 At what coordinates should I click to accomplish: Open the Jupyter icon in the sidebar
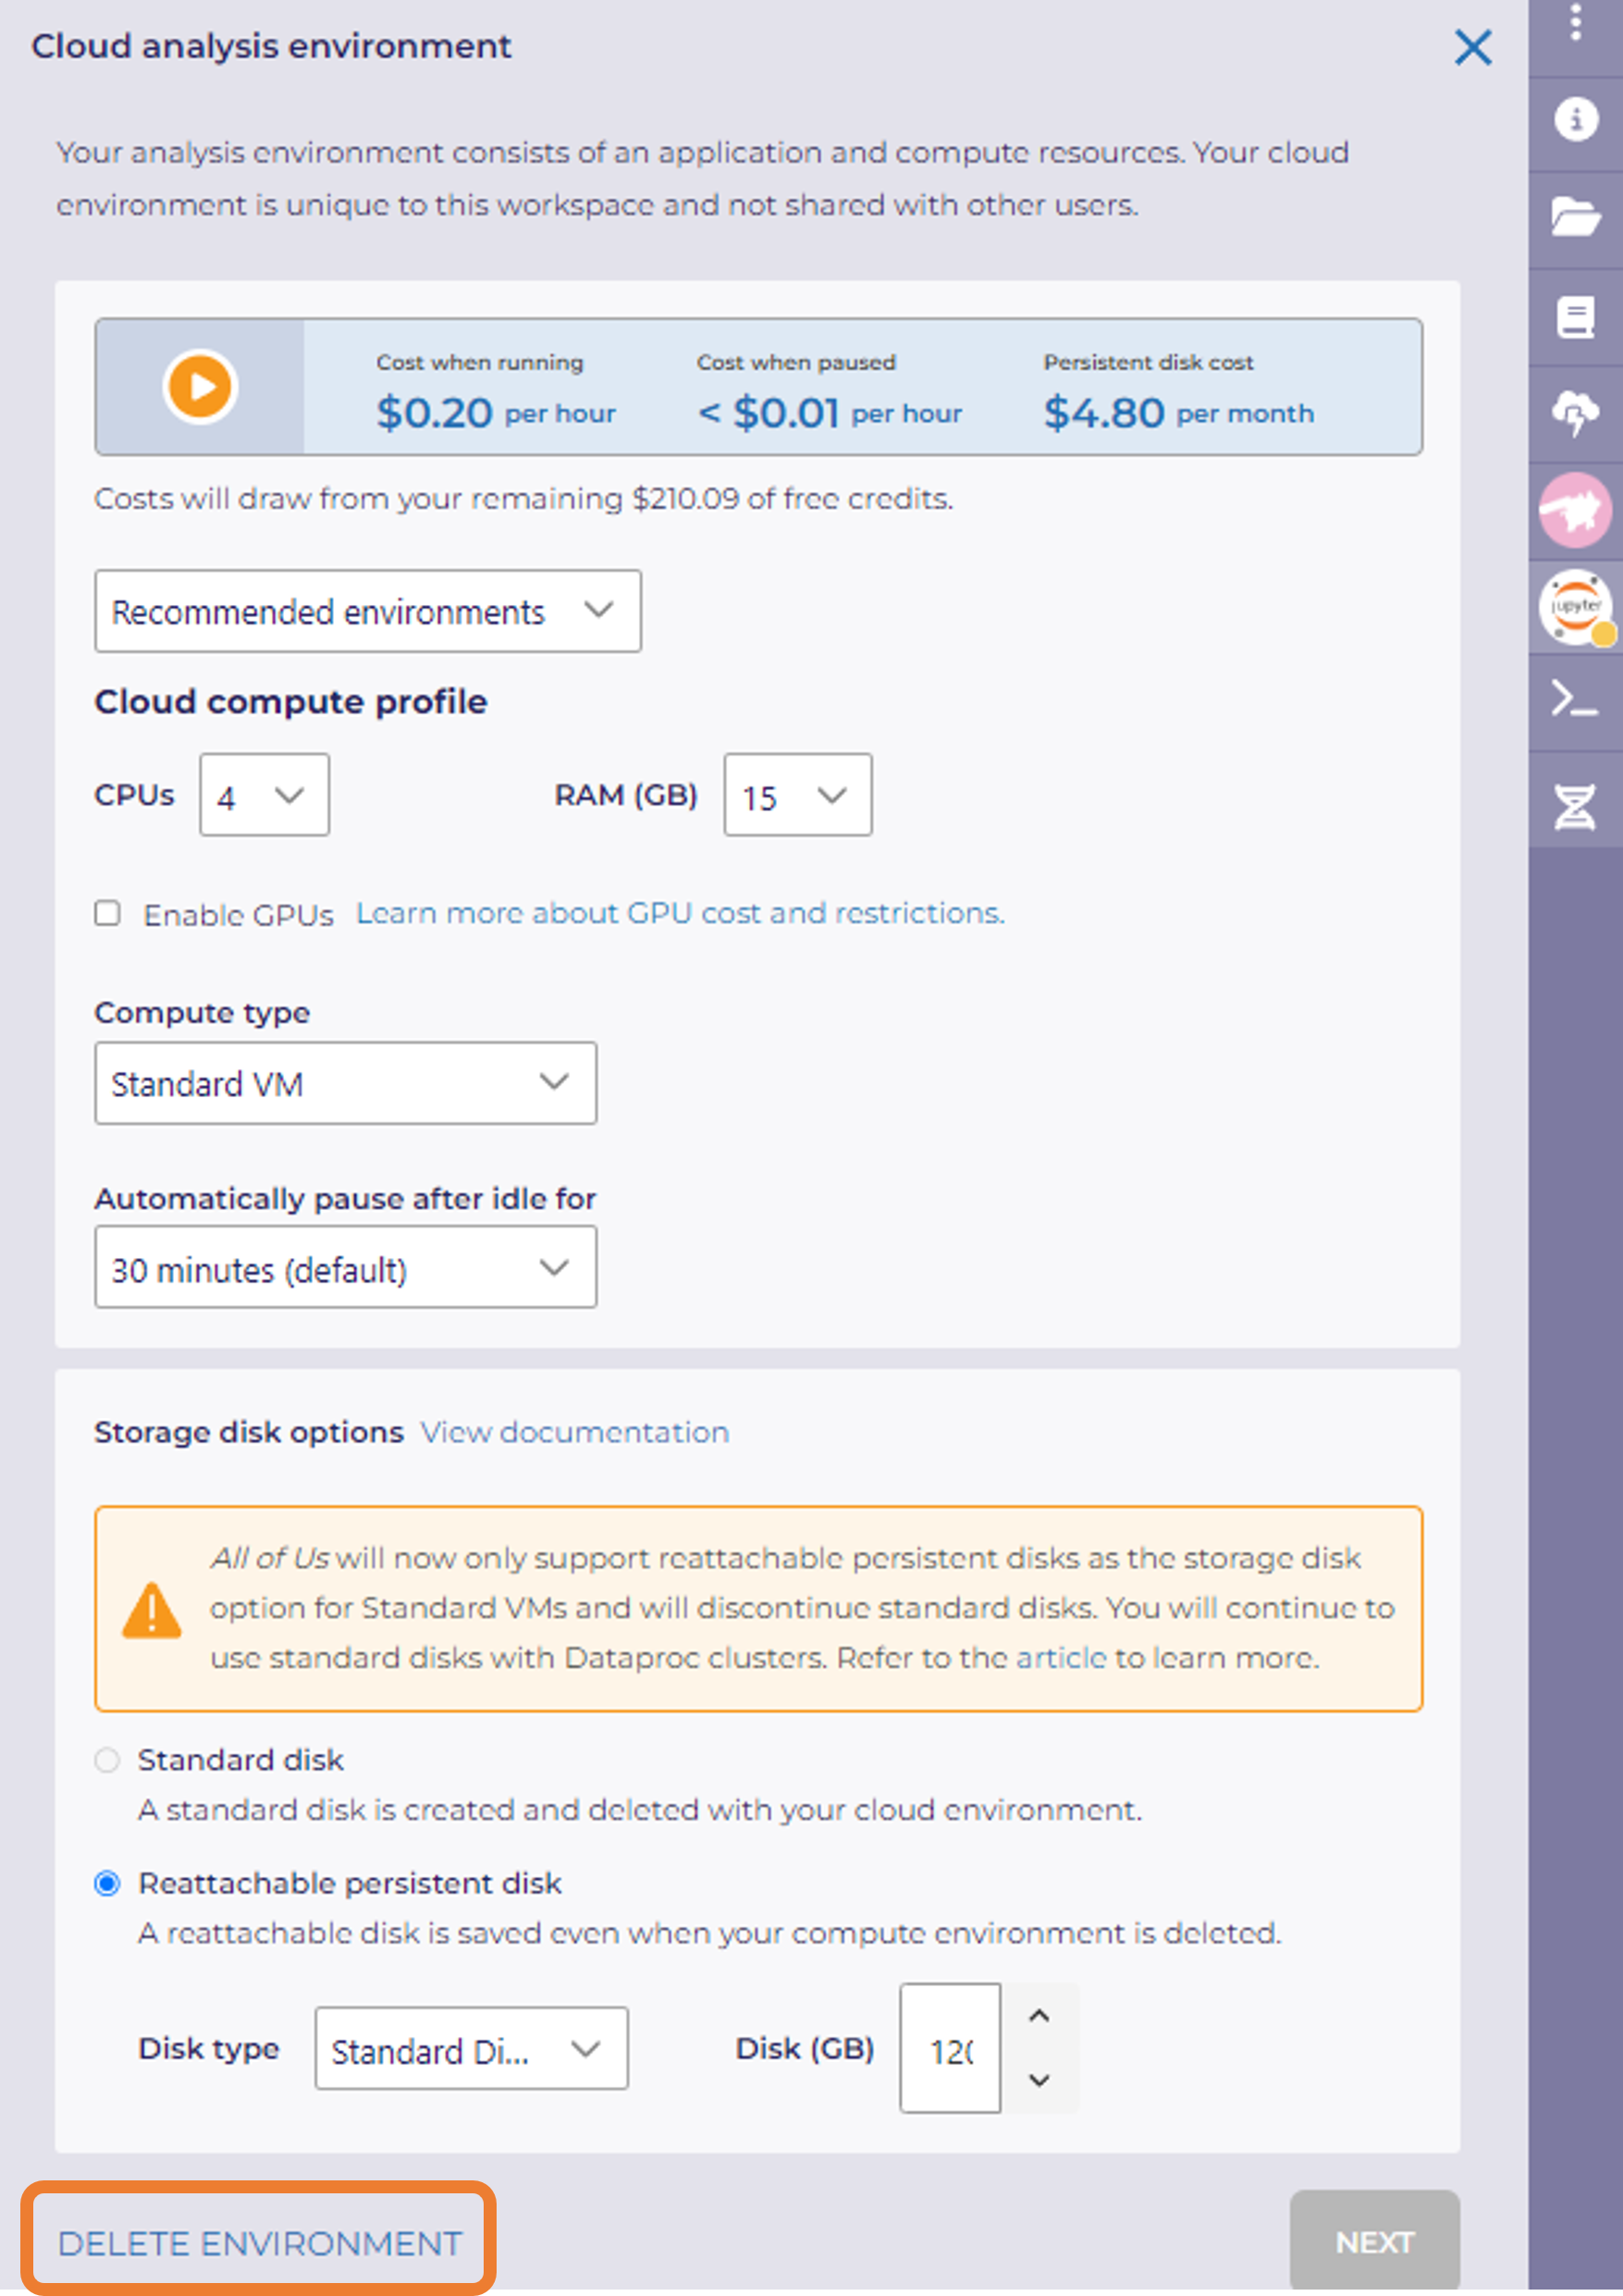pos(1575,607)
